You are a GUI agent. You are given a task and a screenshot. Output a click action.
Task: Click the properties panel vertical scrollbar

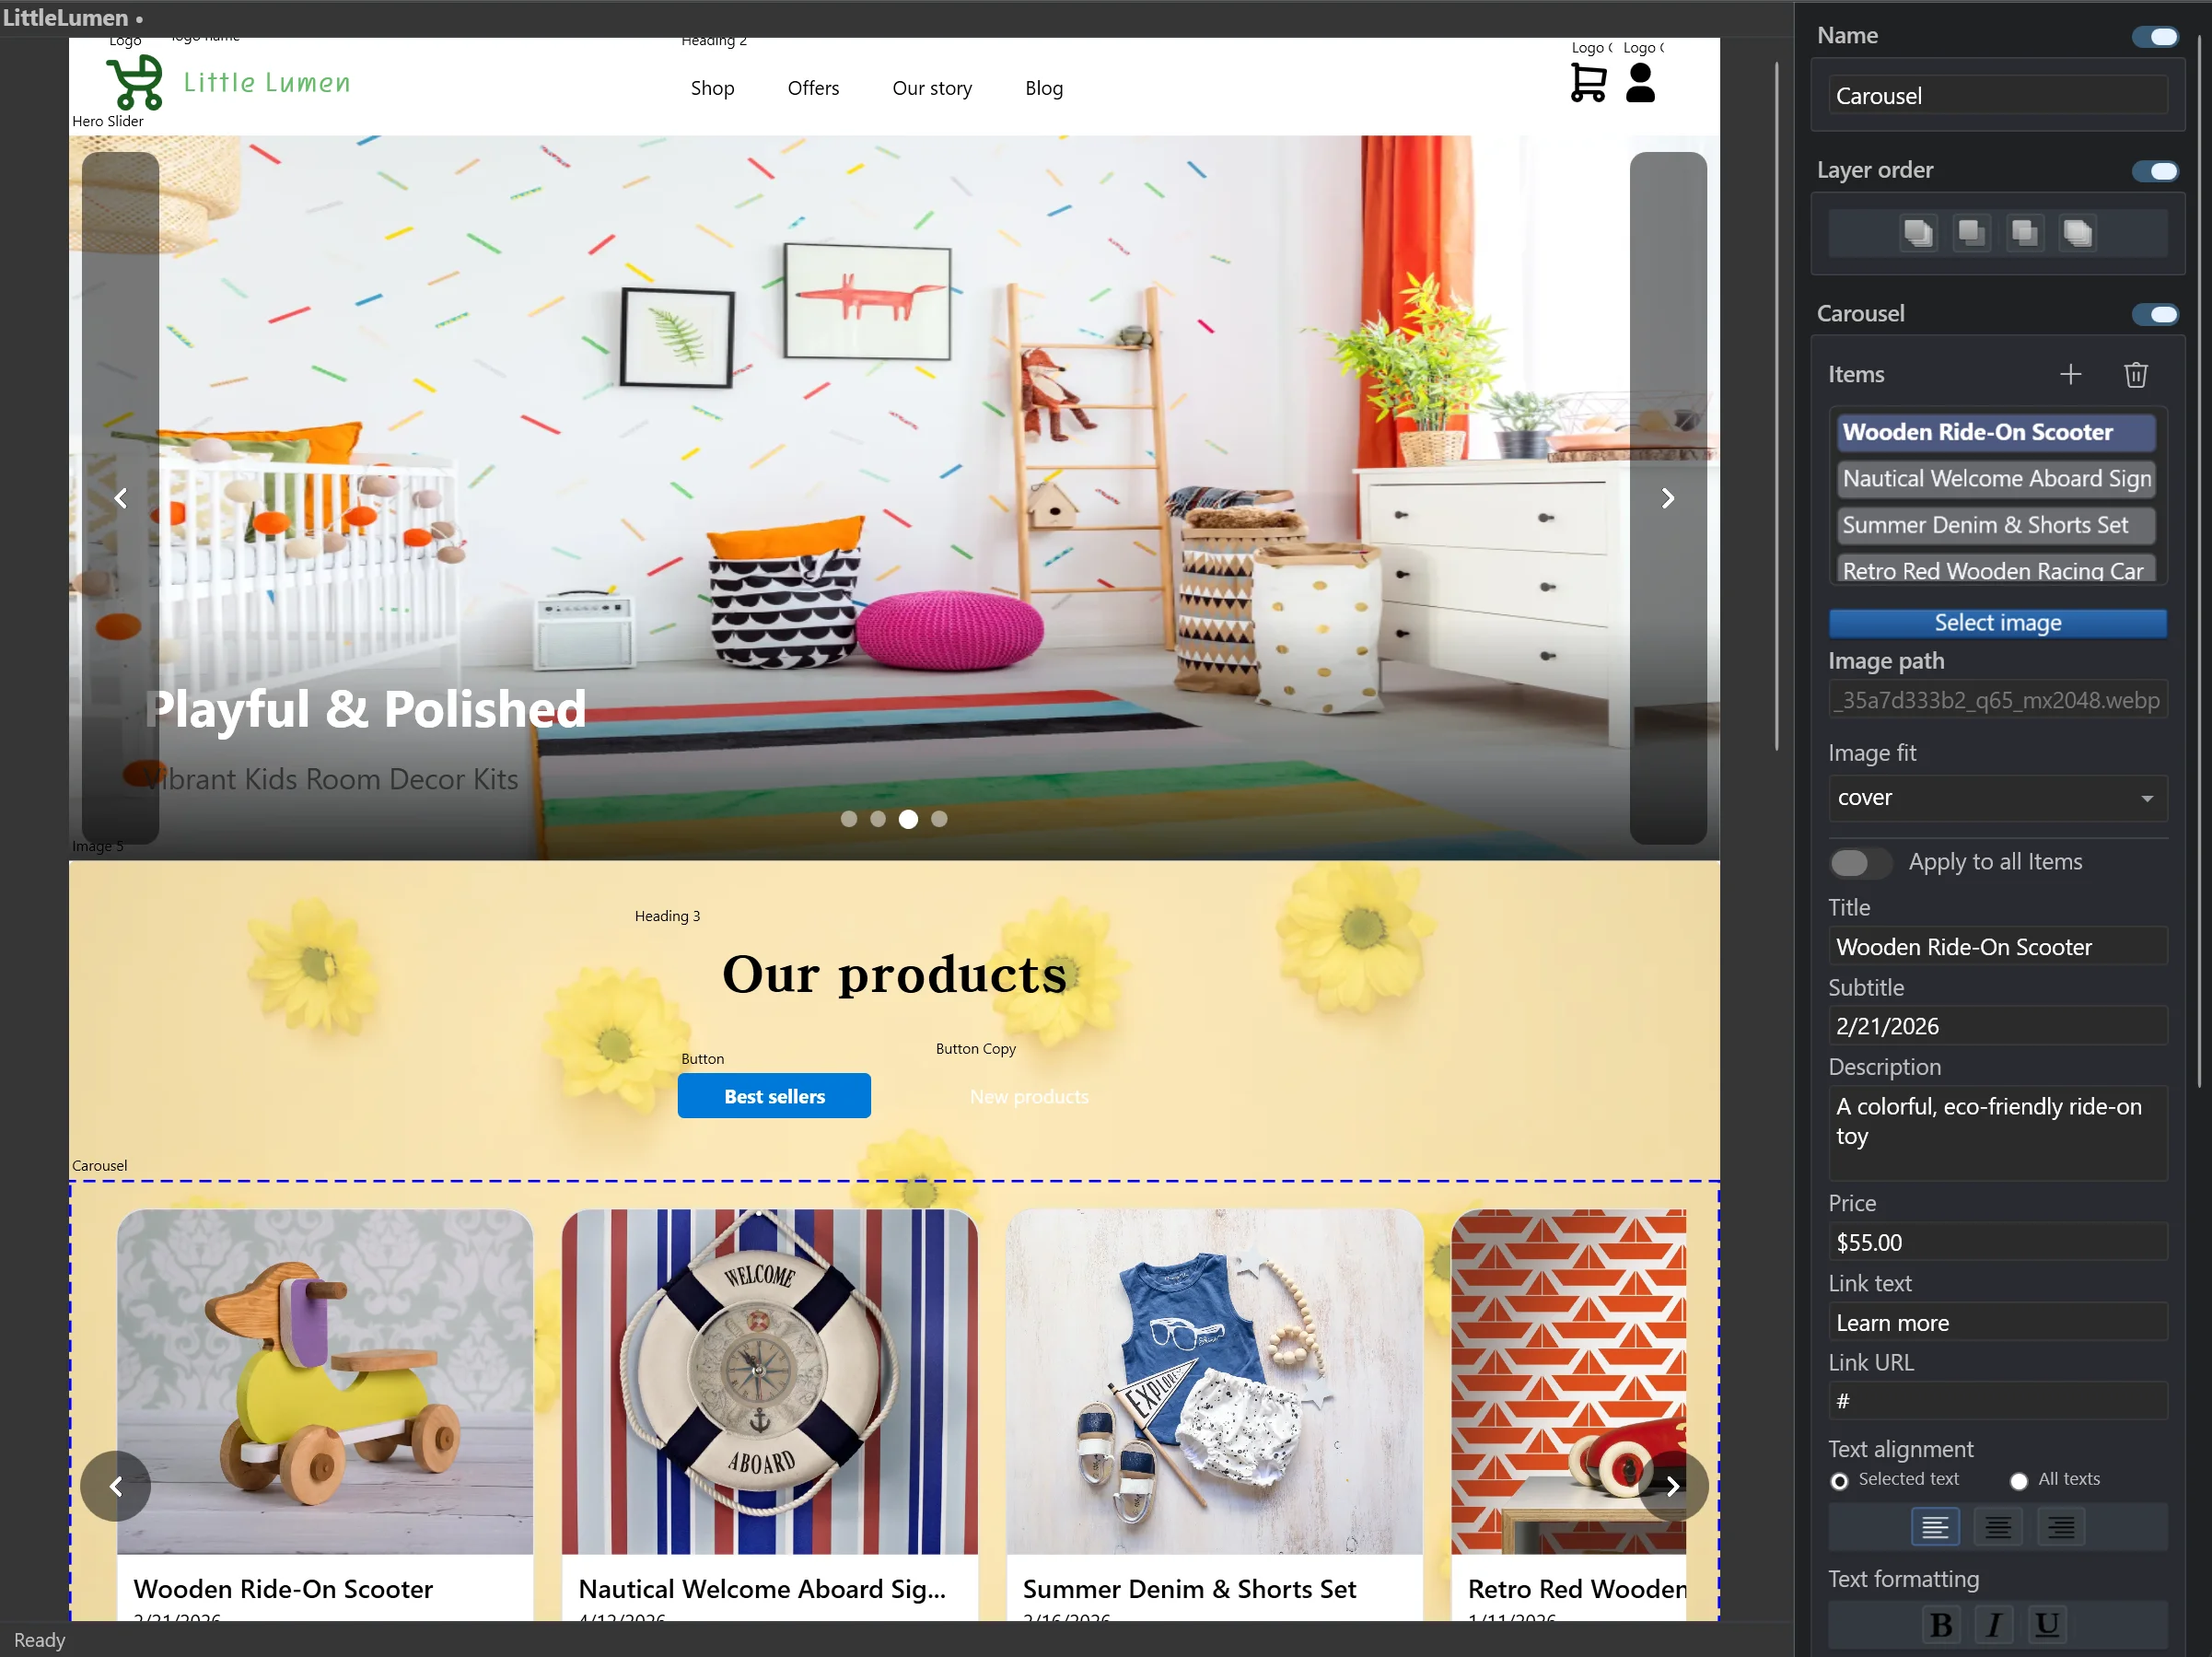[x=2201, y=560]
